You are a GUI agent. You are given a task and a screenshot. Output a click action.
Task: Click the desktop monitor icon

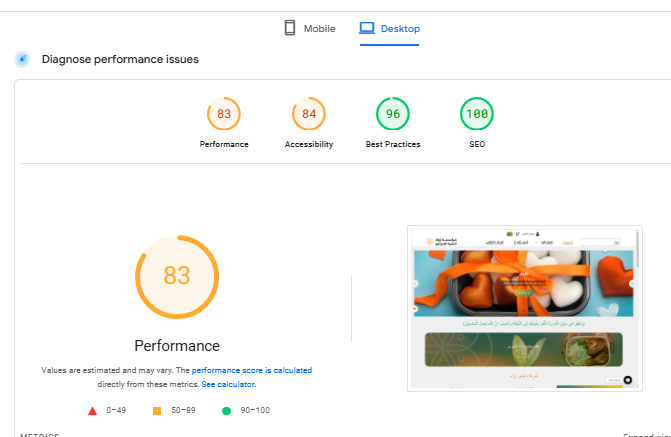tap(367, 29)
